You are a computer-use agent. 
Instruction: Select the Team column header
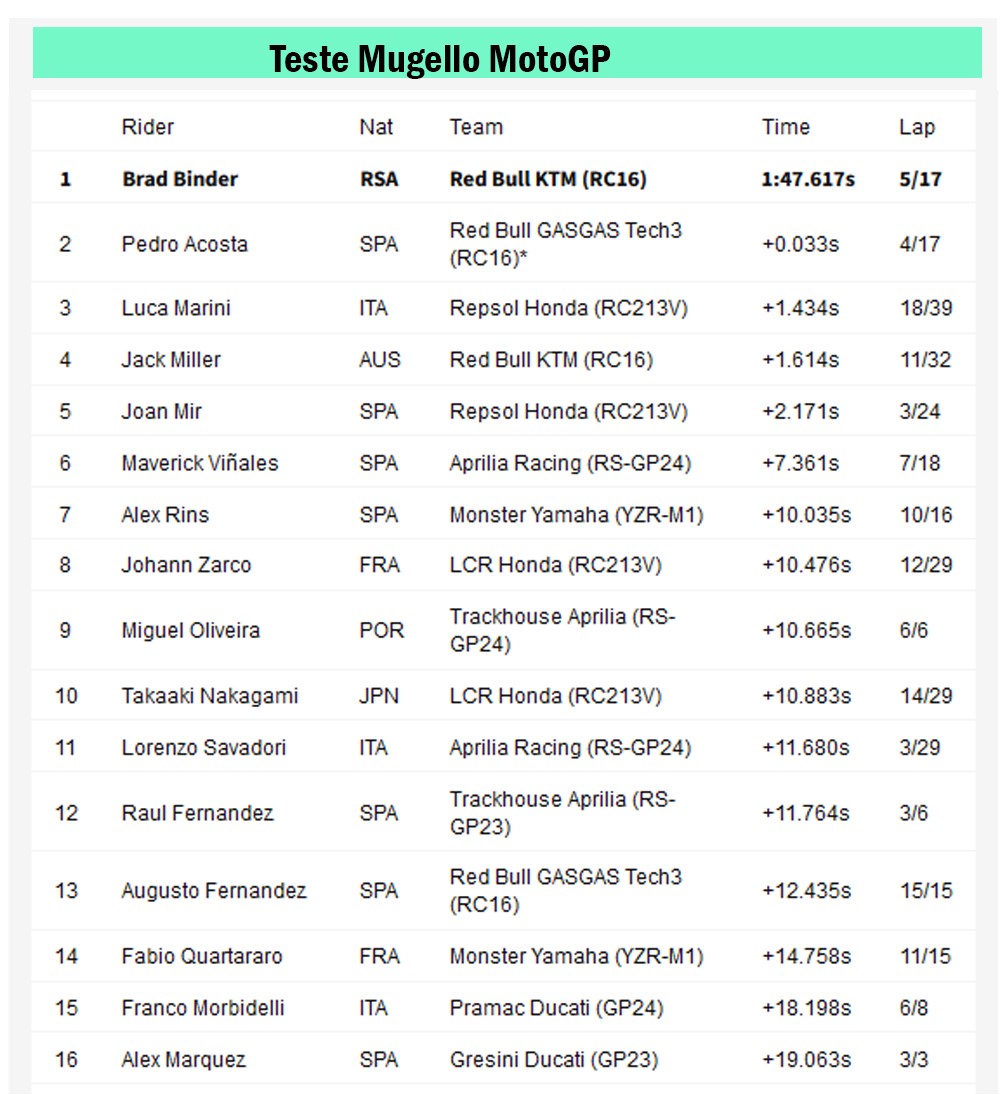pos(476,127)
